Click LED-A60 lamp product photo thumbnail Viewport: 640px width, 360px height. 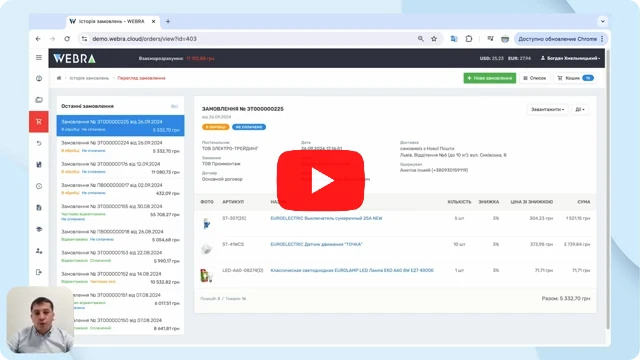click(207, 276)
